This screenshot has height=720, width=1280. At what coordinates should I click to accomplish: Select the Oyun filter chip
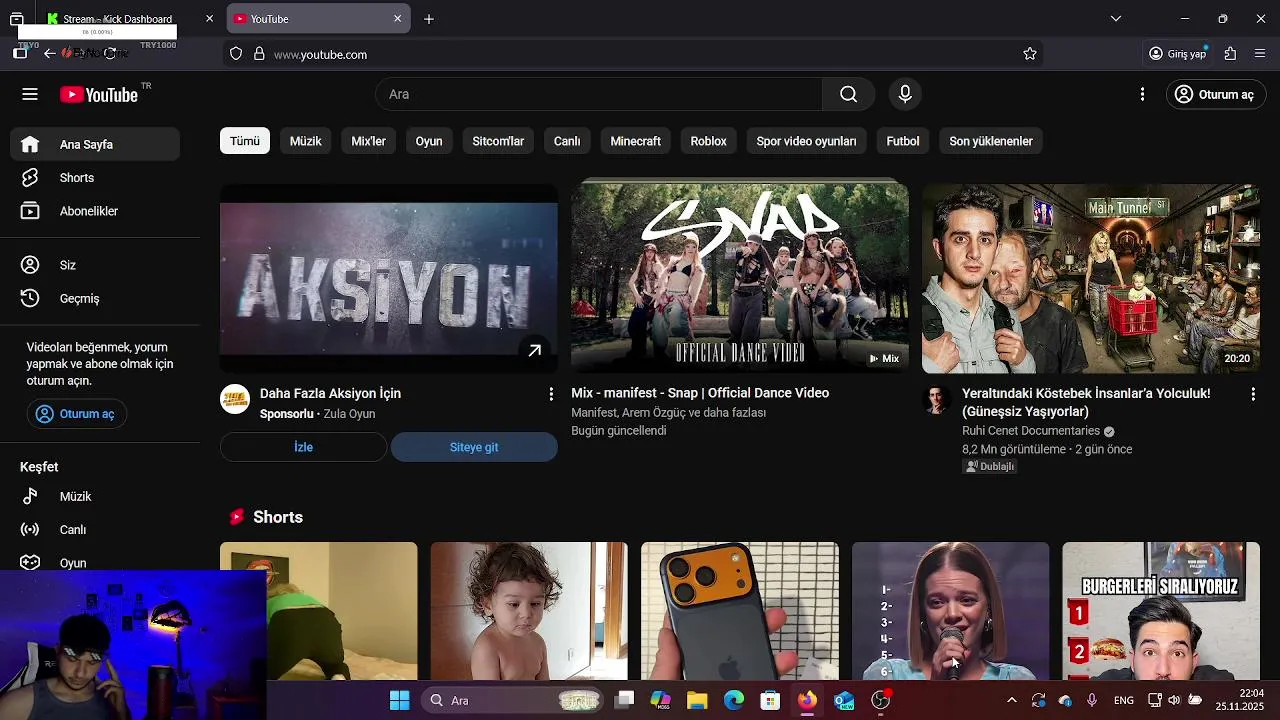pos(429,141)
